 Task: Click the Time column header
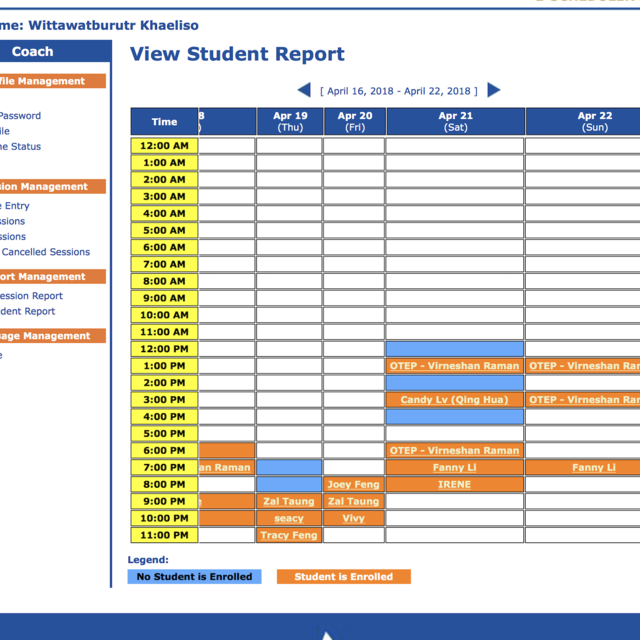(x=164, y=121)
